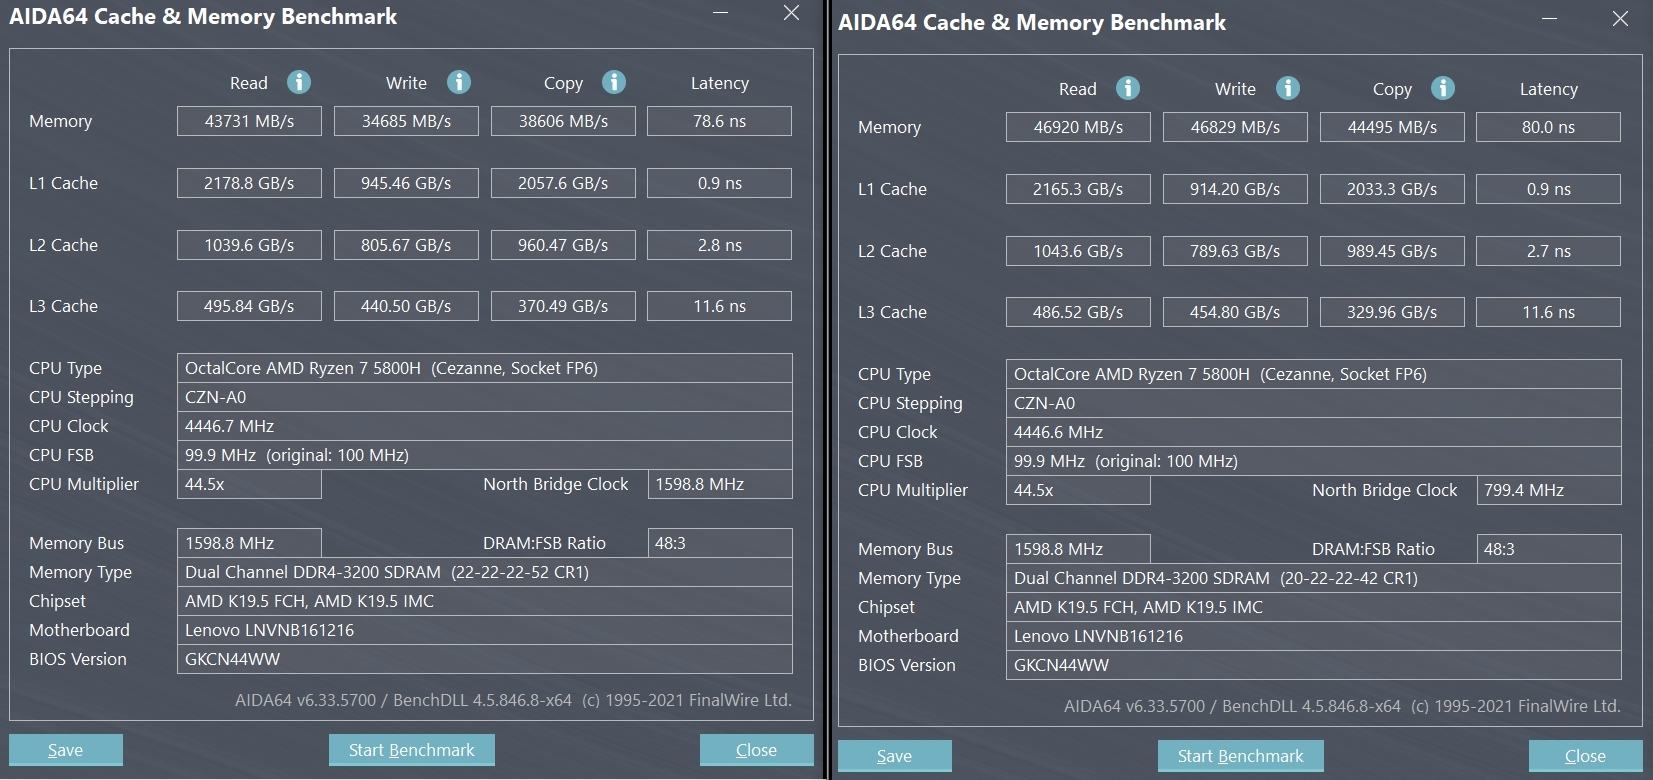Click memory timings 20-22-22-42 CR1 field
This screenshot has height=780, width=1653.
click(x=1314, y=578)
